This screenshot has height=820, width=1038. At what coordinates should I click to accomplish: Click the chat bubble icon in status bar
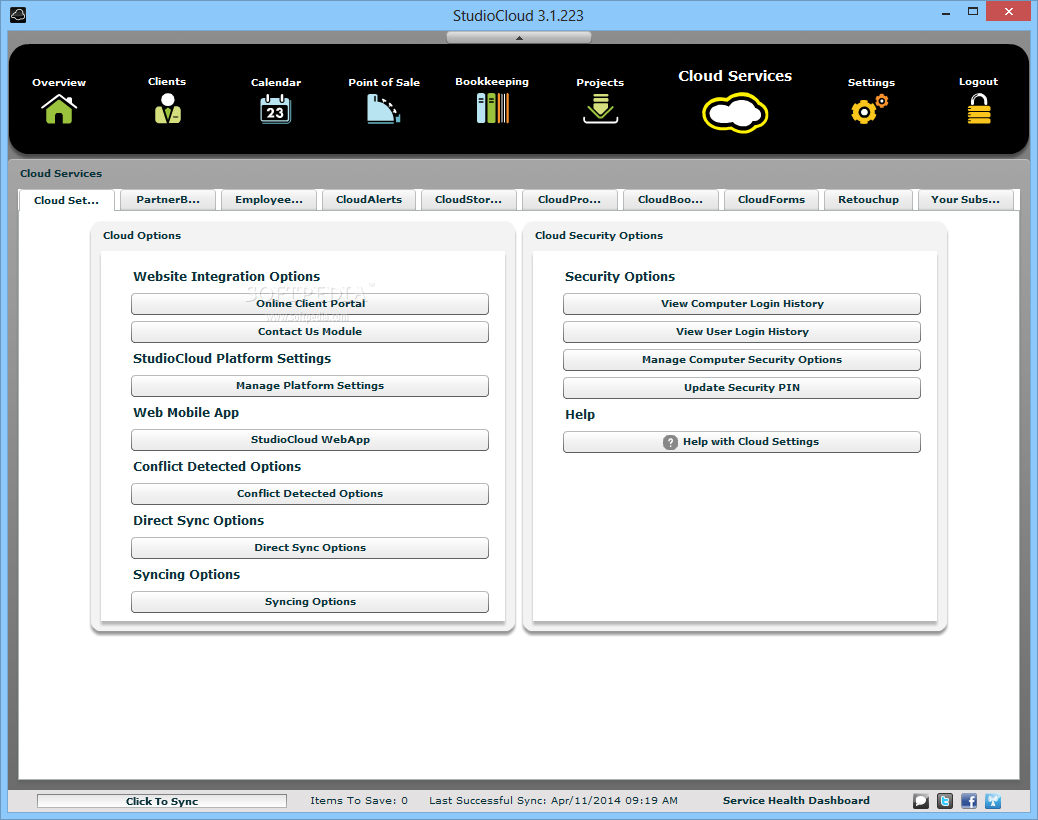(x=921, y=801)
